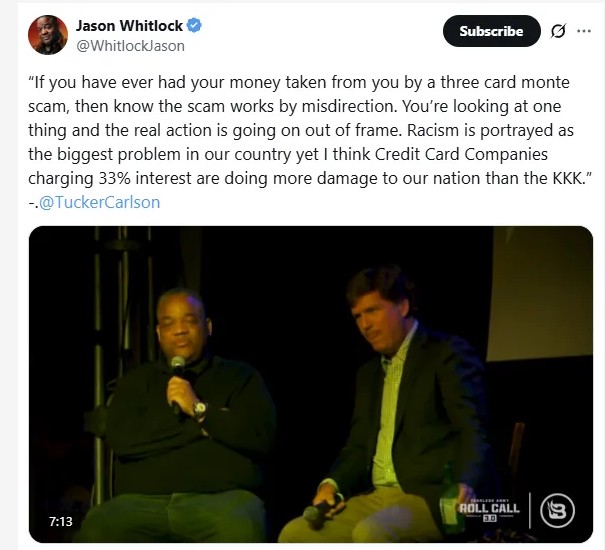Open the Grok explain-post icon
605x550 pixels.
pos(559,31)
